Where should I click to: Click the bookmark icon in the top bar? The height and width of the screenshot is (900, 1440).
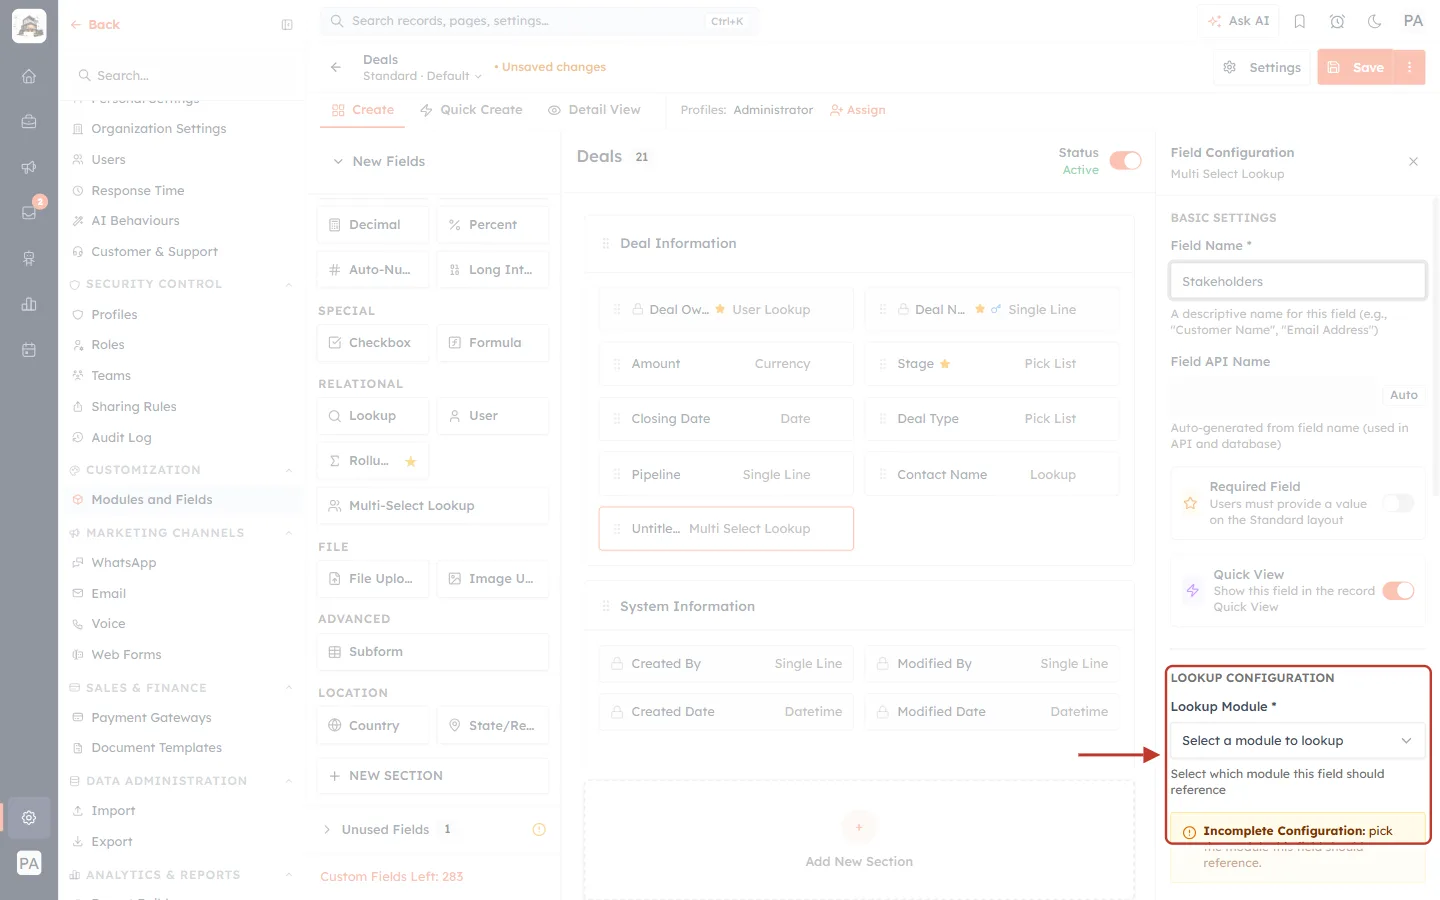coord(1300,21)
